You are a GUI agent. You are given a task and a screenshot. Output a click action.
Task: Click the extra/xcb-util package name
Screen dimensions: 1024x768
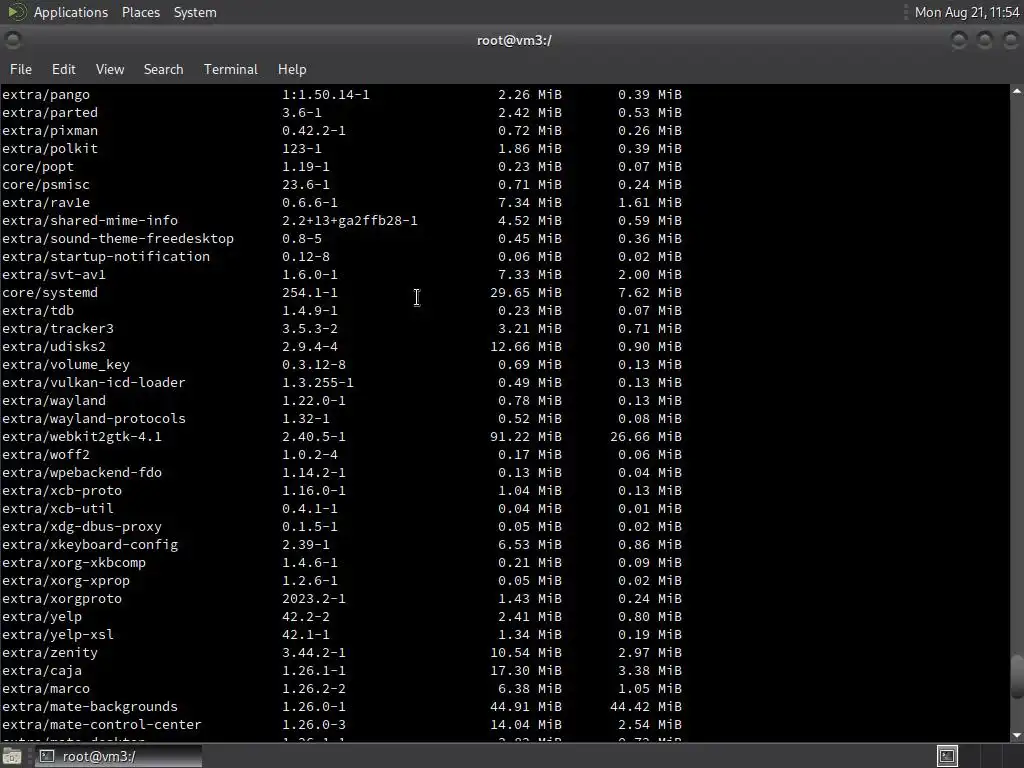coord(57,509)
